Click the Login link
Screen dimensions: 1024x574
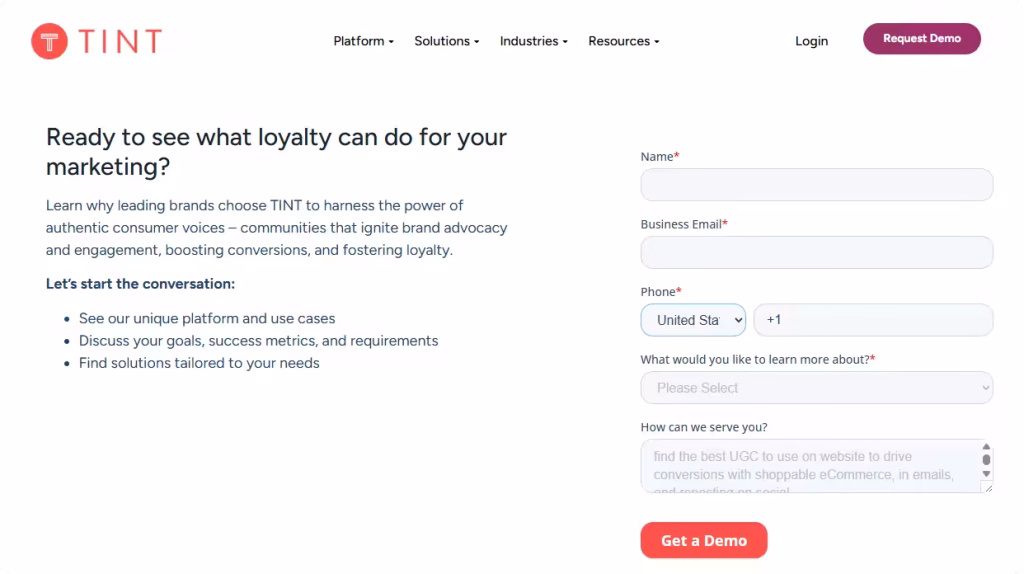[811, 41]
